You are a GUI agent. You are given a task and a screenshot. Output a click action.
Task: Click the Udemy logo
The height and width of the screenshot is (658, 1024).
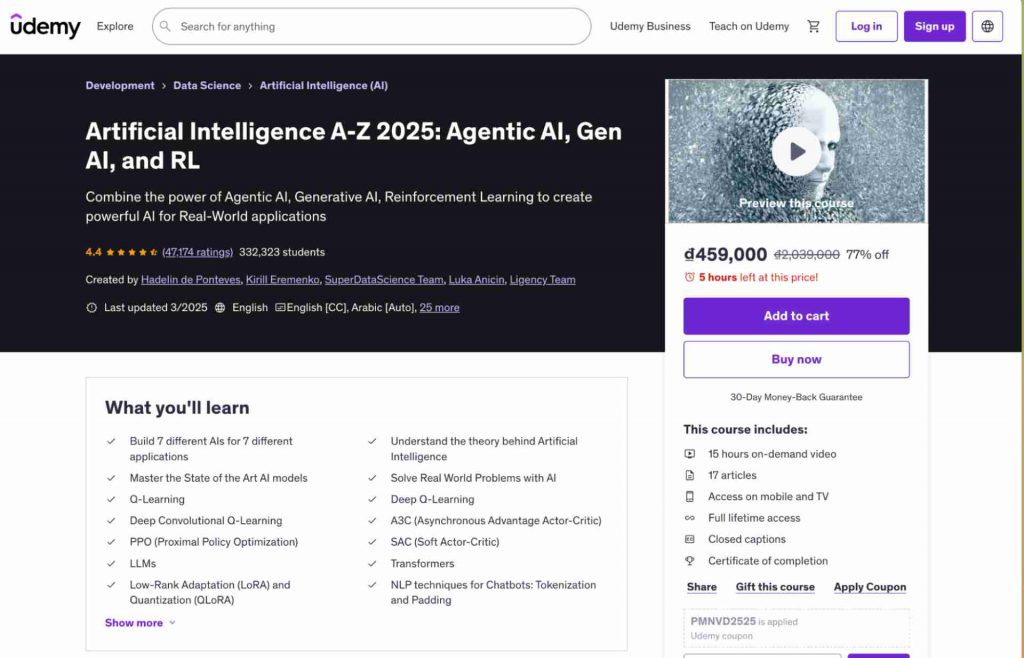45,27
